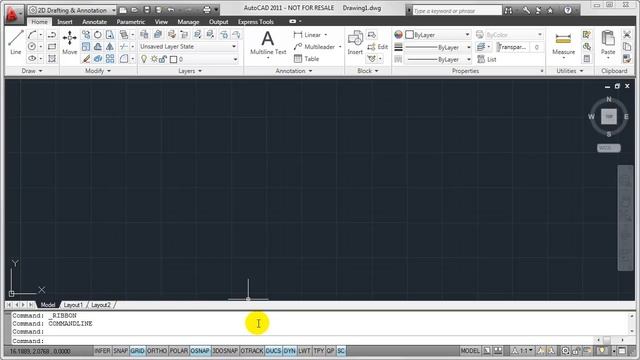
Task: Click the Circle draw tool icon
Action: pos(32,47)
